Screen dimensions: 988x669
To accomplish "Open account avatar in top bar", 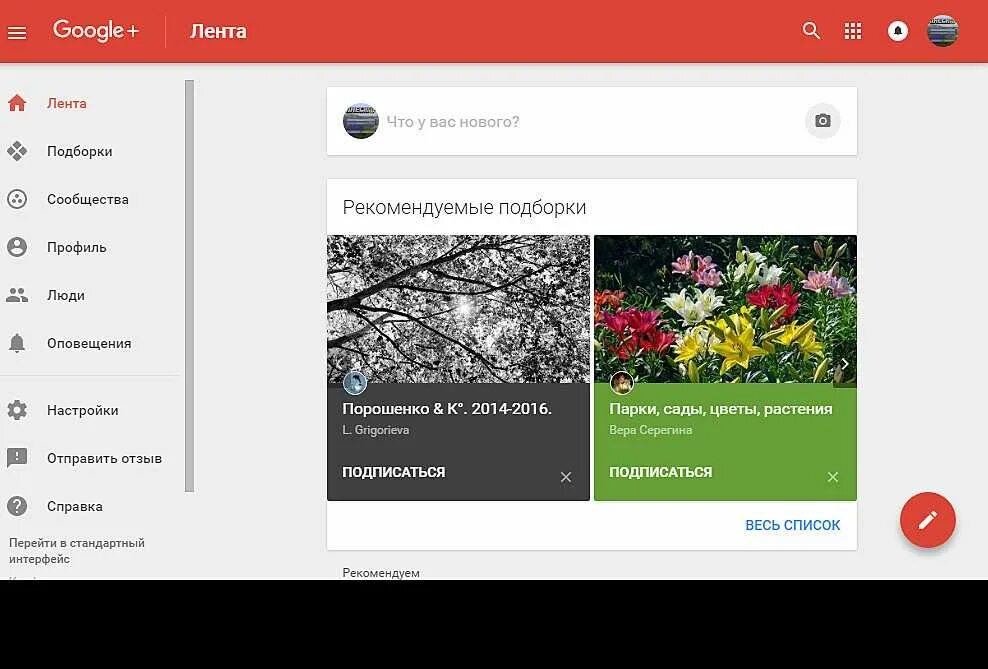I will (943, 30).
